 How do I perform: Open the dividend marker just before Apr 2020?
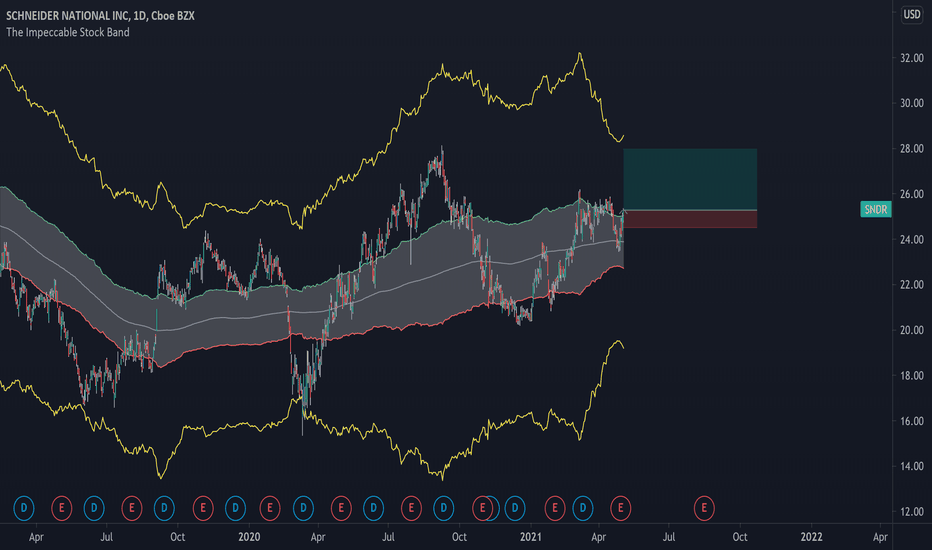coord(303,508)
